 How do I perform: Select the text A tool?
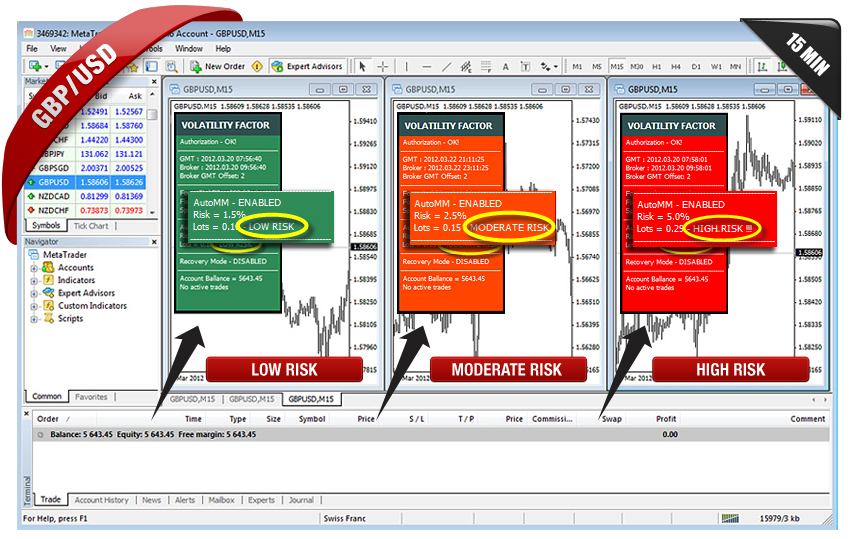tap(505, 66)
